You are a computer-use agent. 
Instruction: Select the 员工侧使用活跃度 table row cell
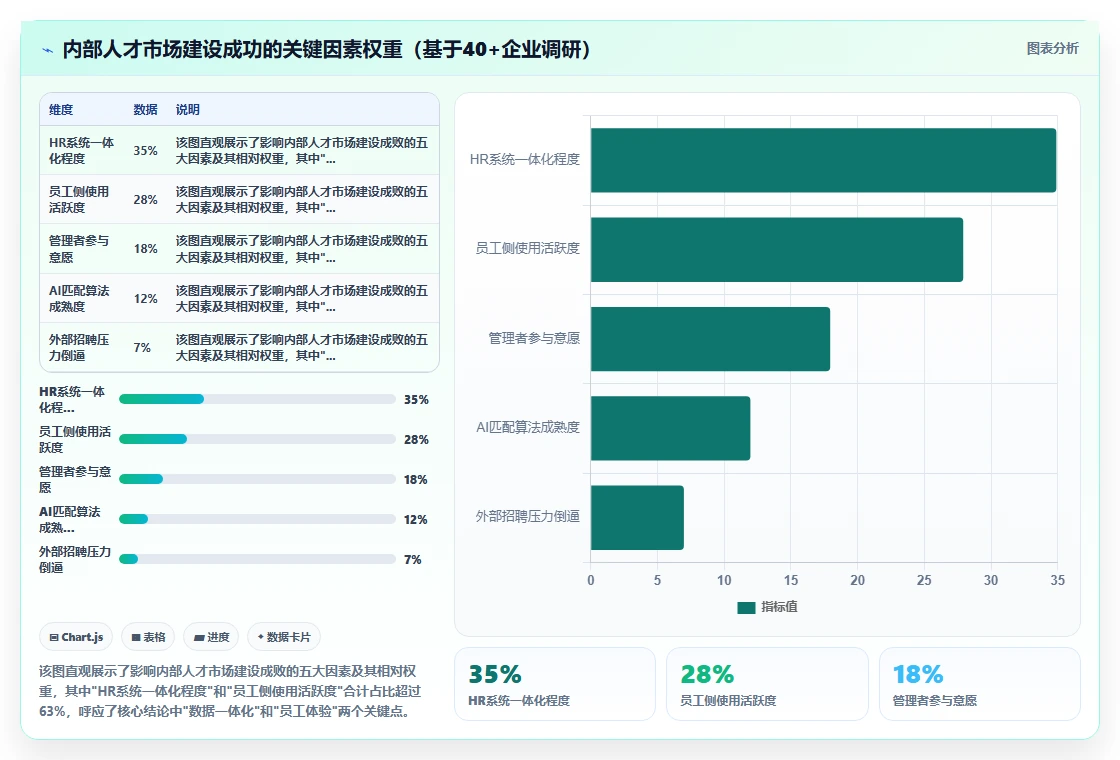click(x=79, y=199)
